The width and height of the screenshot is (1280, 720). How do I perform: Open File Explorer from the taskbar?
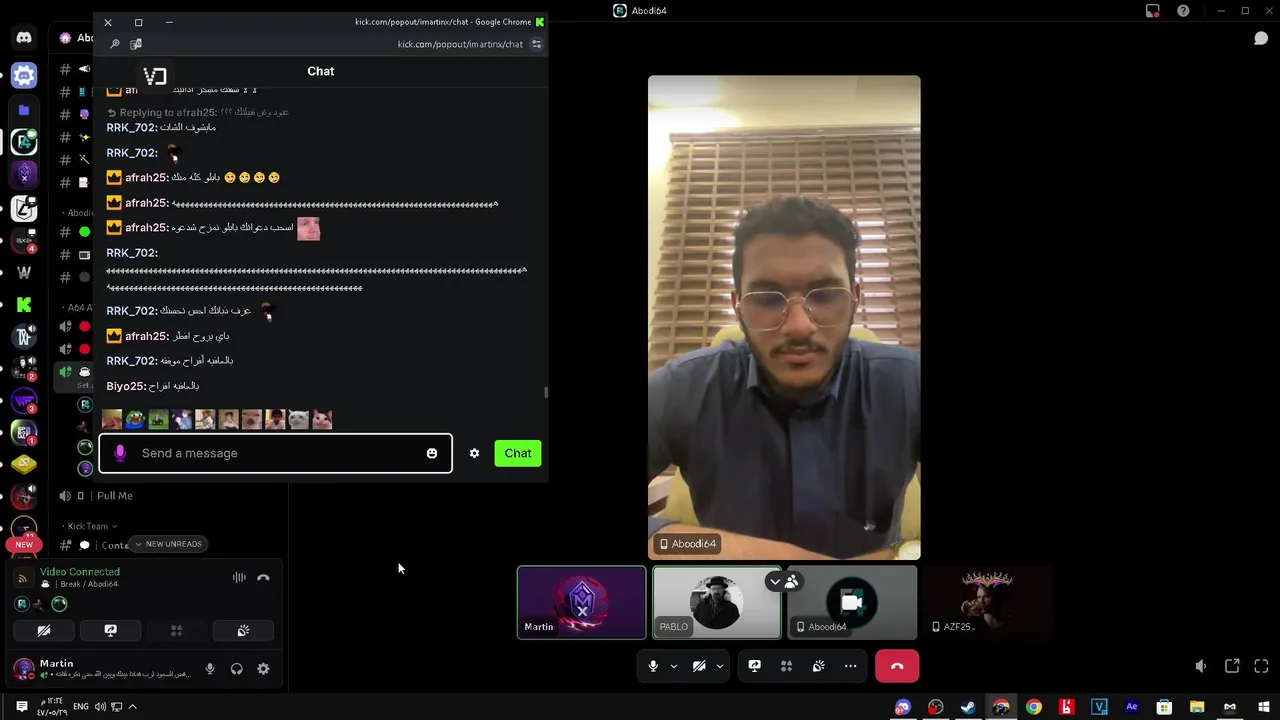(1197, 707)
